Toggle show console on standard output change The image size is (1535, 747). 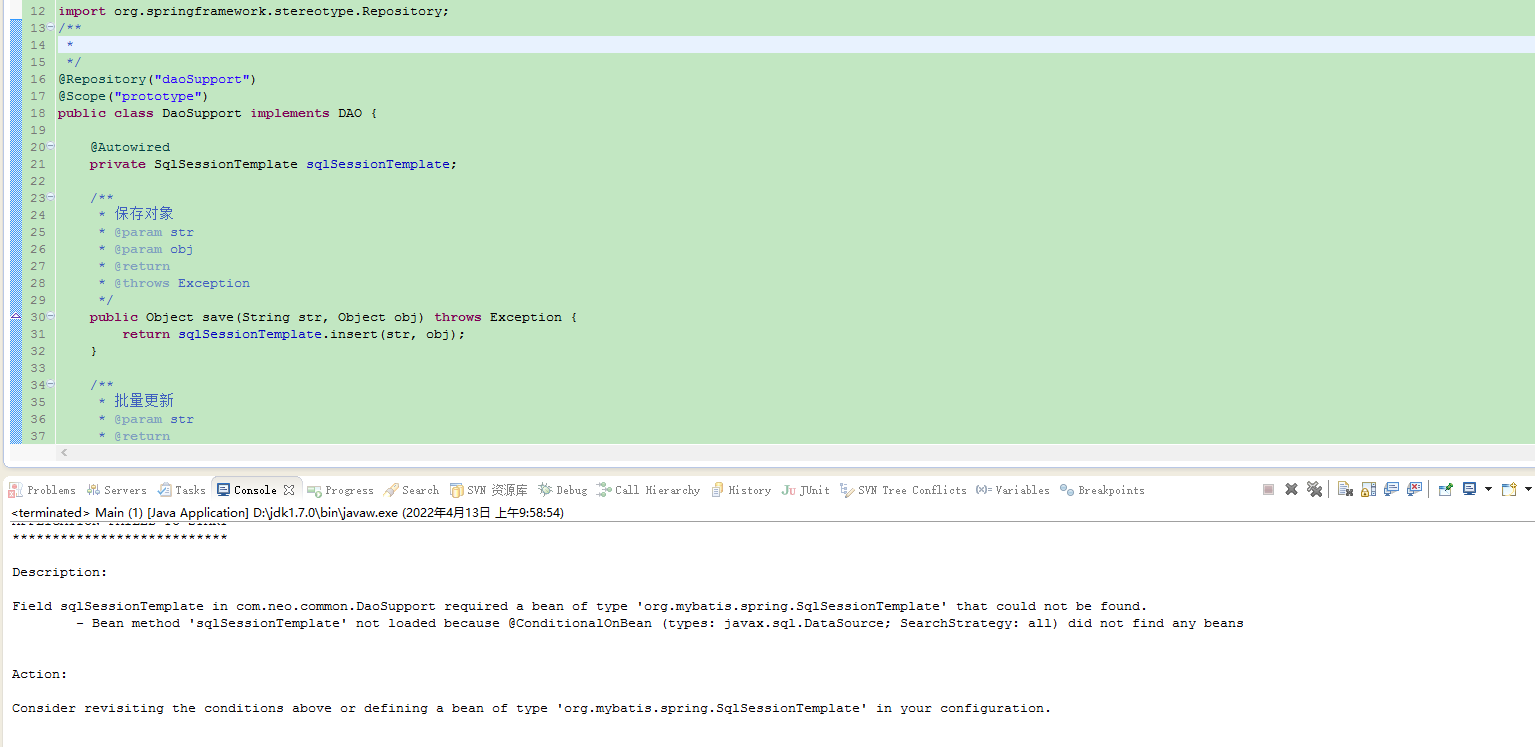(1391, 489)
